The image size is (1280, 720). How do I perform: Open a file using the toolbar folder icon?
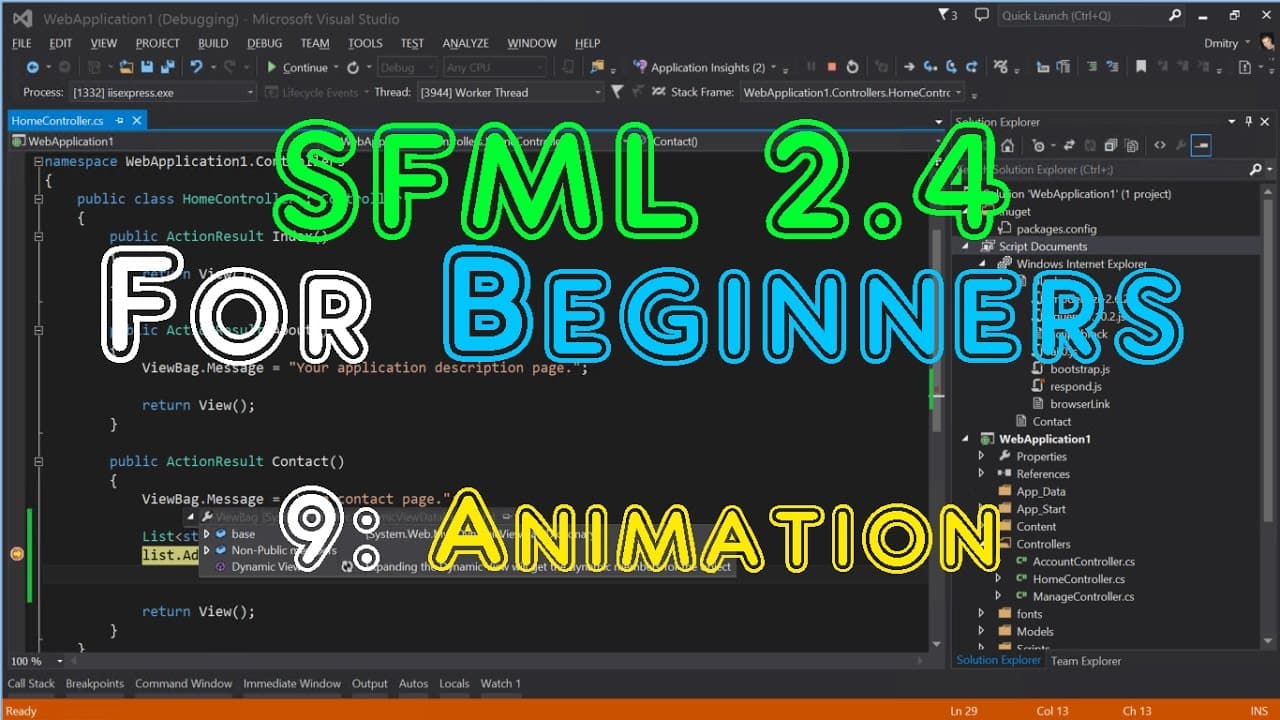pos(126,67)
